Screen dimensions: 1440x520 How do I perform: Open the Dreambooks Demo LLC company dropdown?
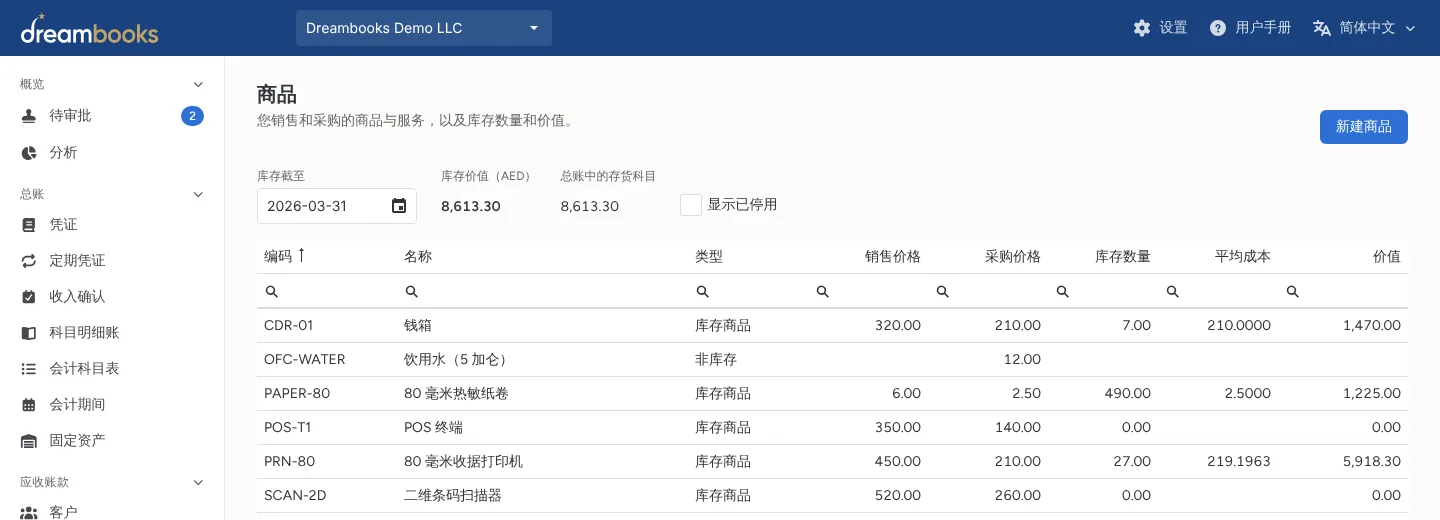424,28
